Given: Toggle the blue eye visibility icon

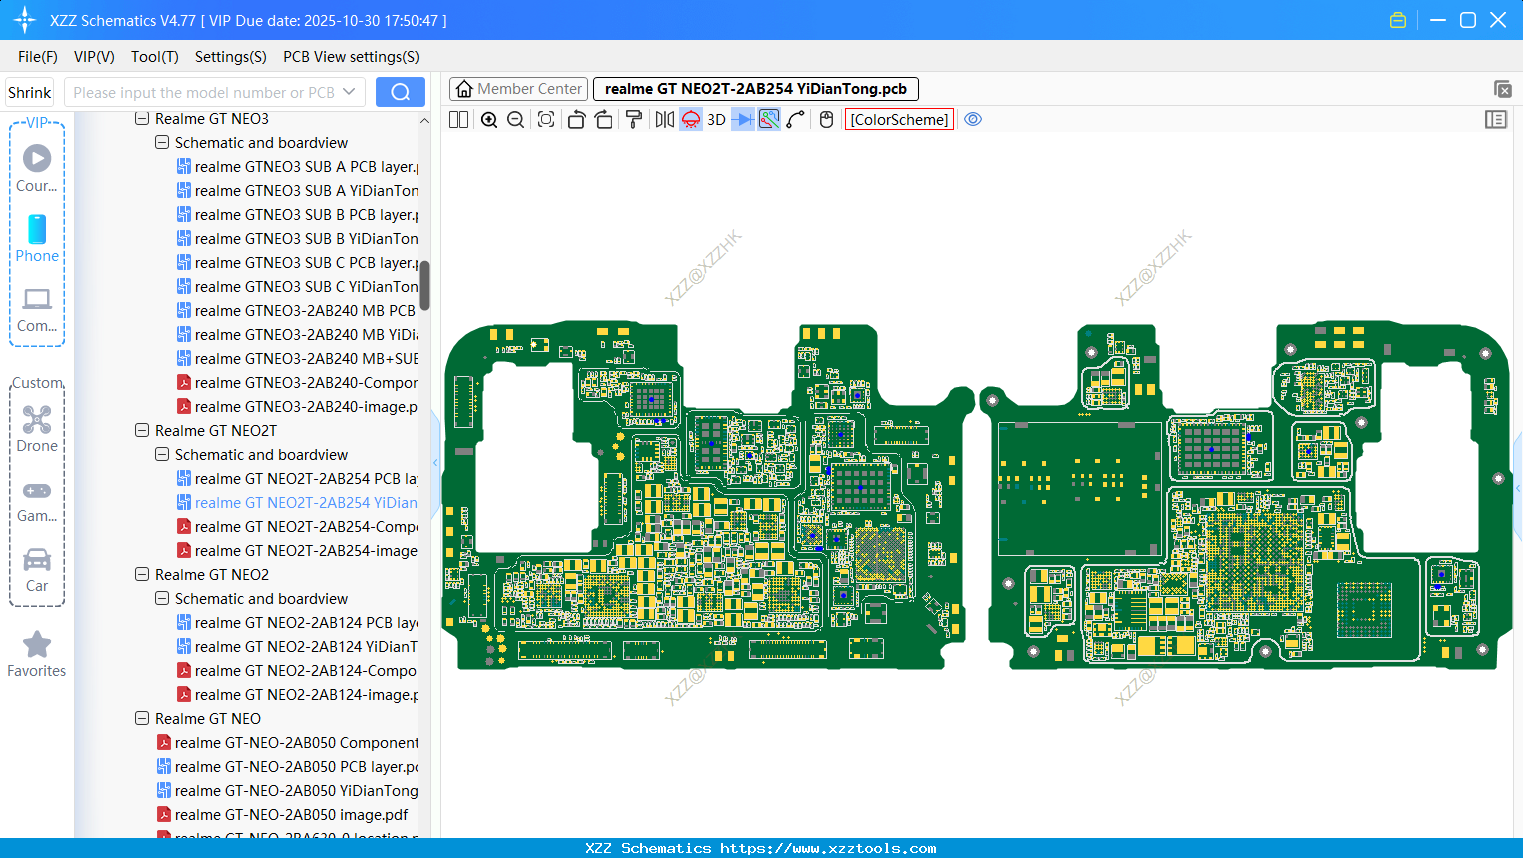Looking at the screenshot, I should [x=973, y=120].
